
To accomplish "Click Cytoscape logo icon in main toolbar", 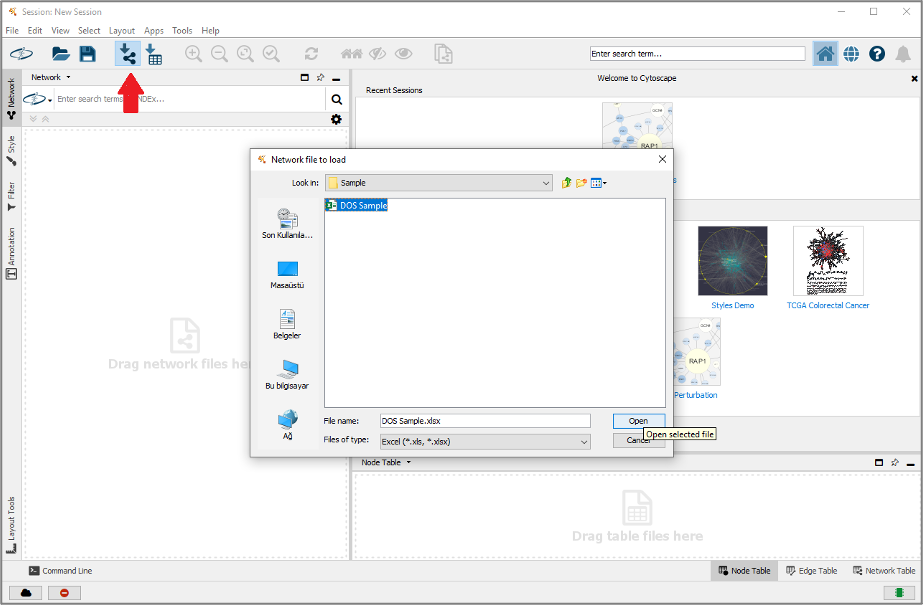I will point(22,54).
